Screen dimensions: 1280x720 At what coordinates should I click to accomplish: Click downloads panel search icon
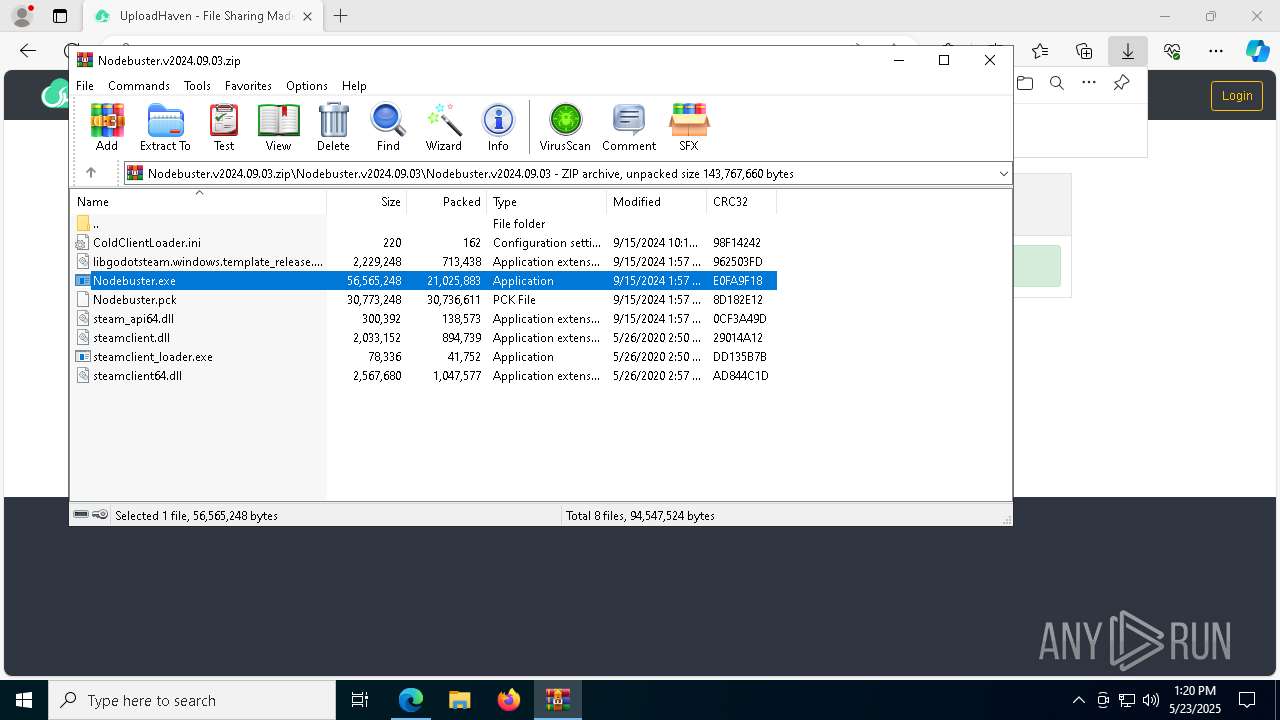[1057, 83]
